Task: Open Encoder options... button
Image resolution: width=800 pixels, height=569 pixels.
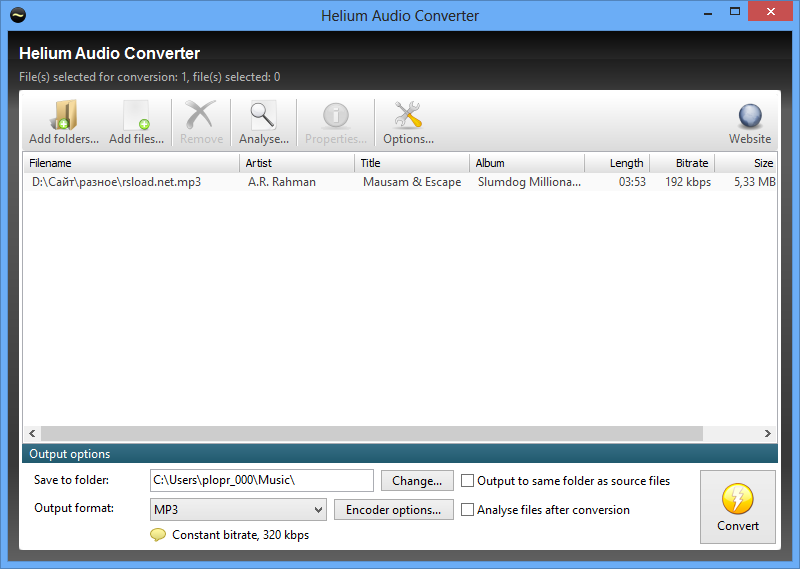Action: (393, 510)
